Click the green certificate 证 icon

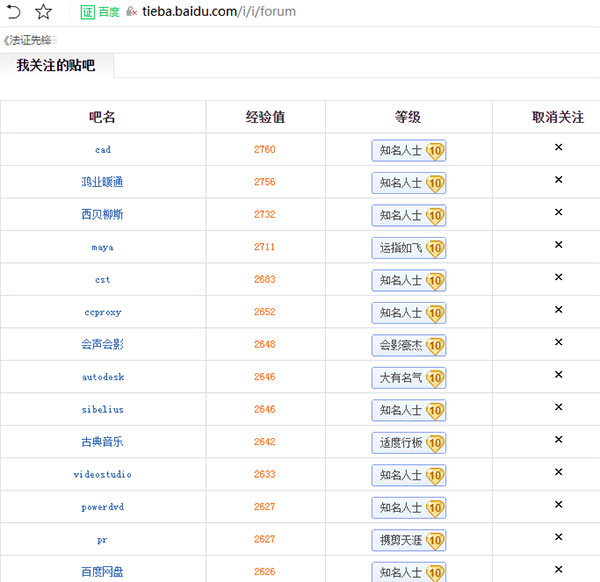click(x=88, y=12)
